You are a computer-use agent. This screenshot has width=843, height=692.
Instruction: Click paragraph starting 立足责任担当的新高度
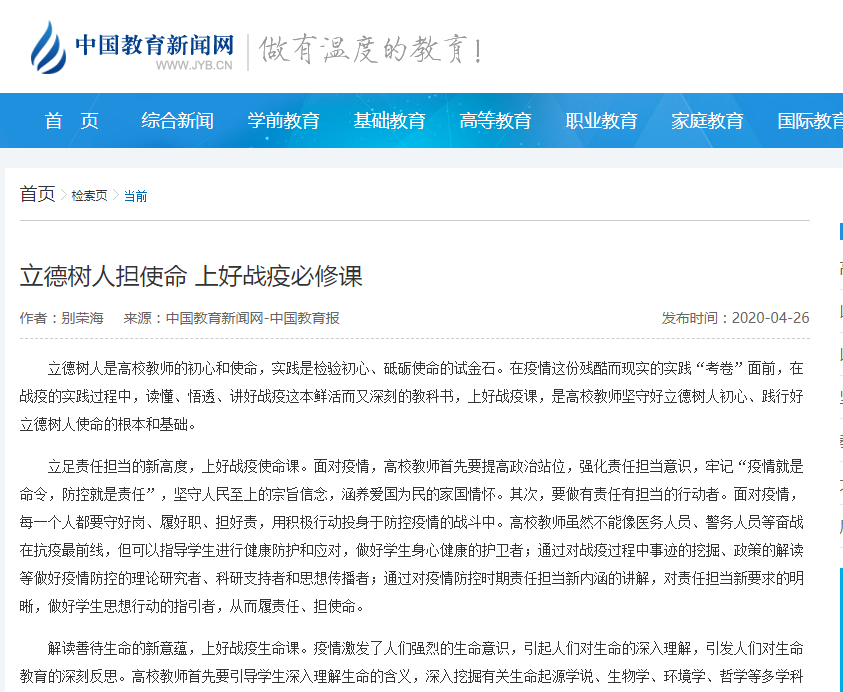click(x=412, y=536)
